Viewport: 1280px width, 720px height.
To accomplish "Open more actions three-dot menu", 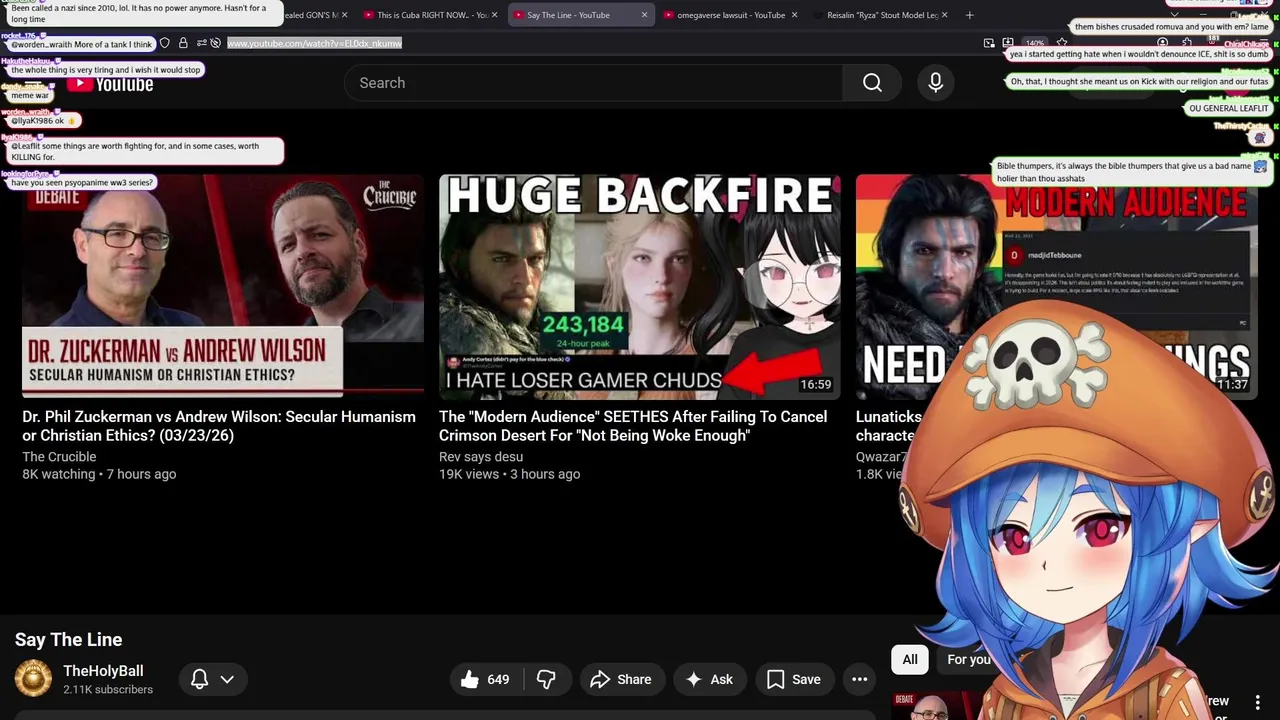I will click(x=859, y=679).
